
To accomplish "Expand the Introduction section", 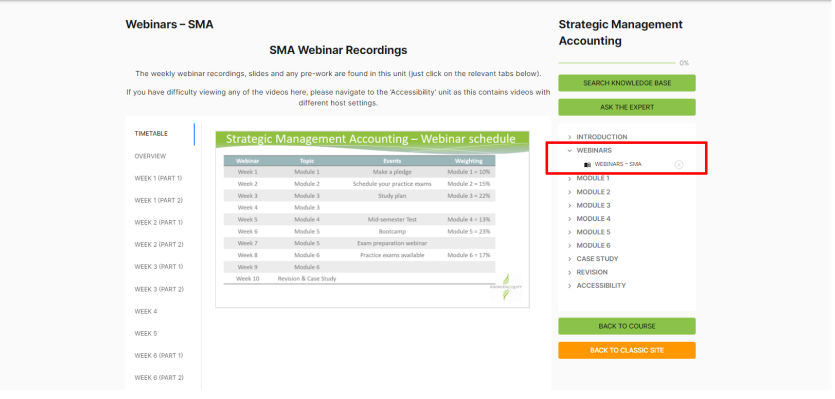I will tap(602, 137).
